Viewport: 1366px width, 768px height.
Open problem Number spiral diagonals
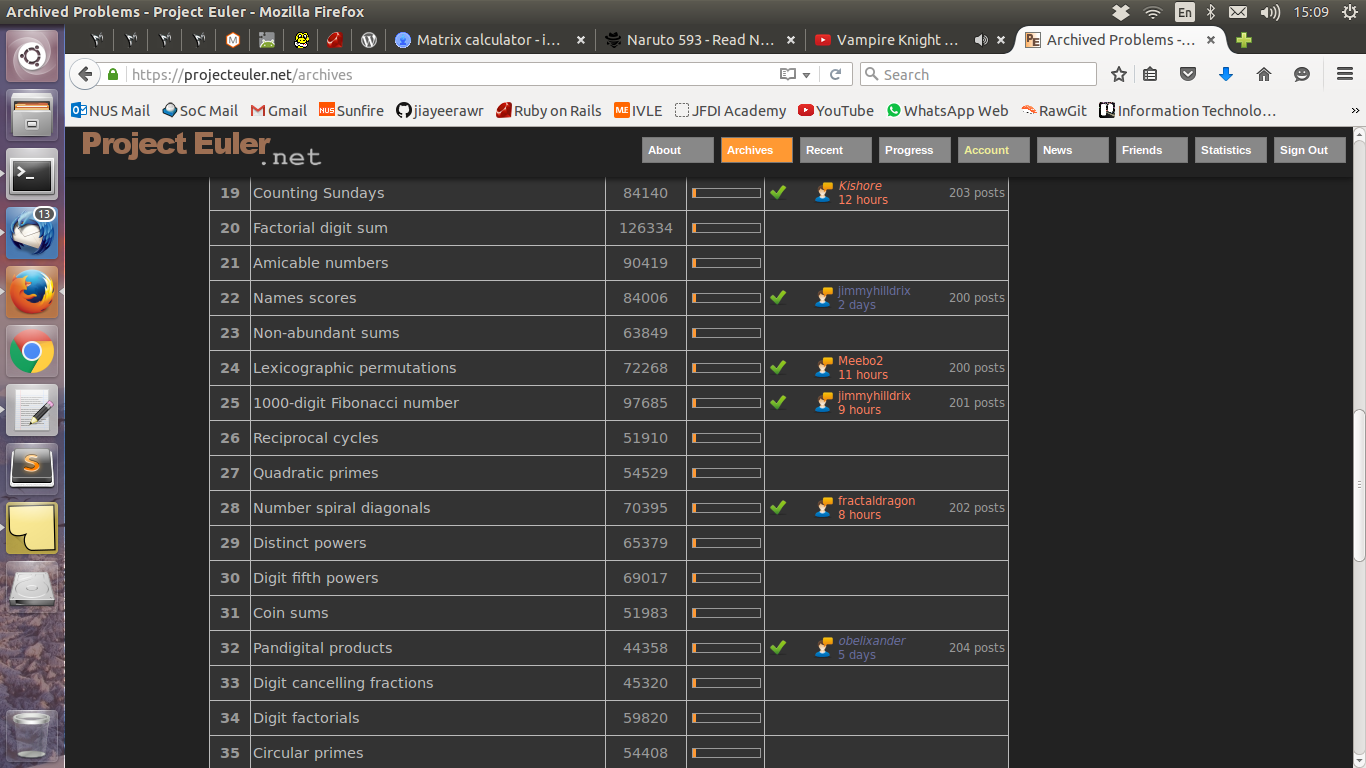pyautogui.click(x=341, y=508)
